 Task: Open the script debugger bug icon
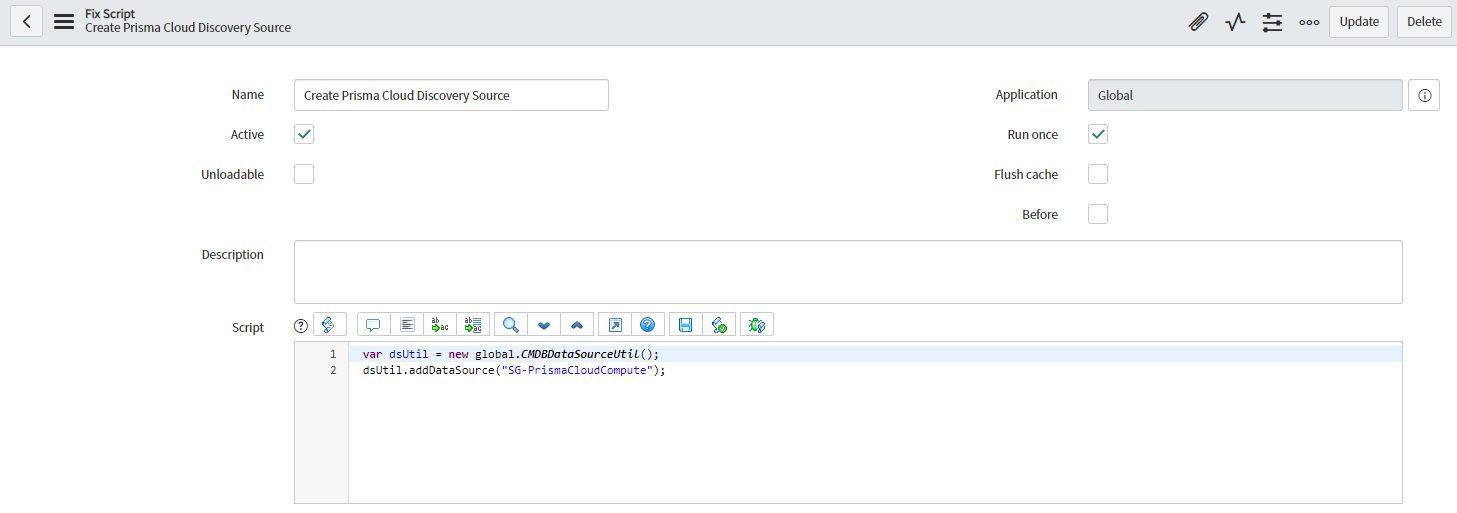(x=757, y=324)
